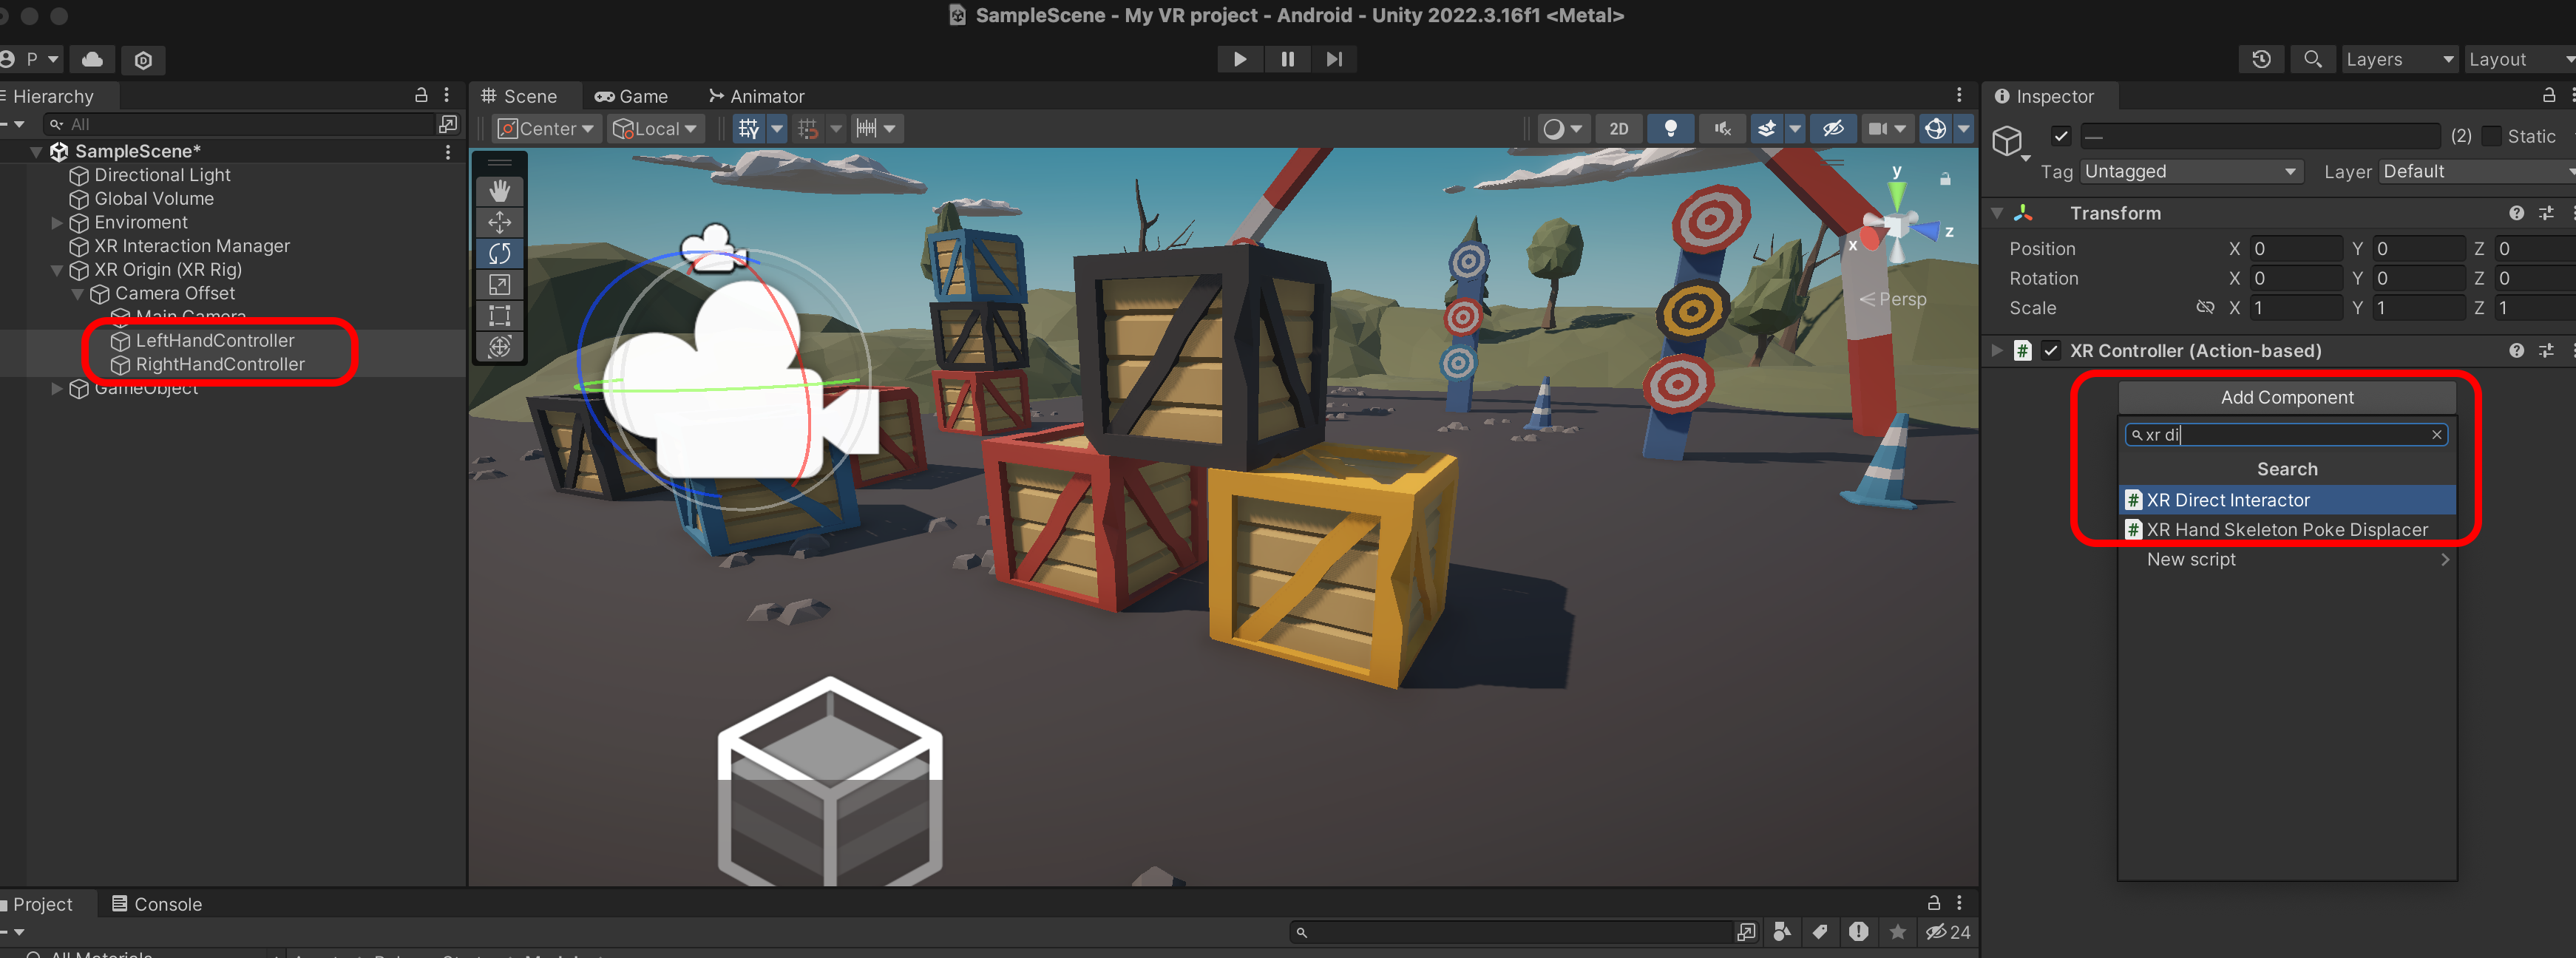Collapse XR Origin (XR Rig) tree node

pos(57,270)
